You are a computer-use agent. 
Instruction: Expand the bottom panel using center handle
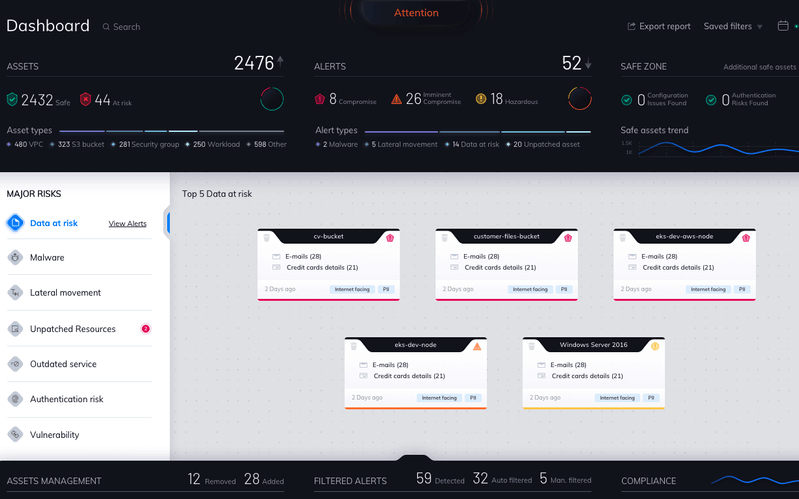pyautogui.click(x=416, y=461)
